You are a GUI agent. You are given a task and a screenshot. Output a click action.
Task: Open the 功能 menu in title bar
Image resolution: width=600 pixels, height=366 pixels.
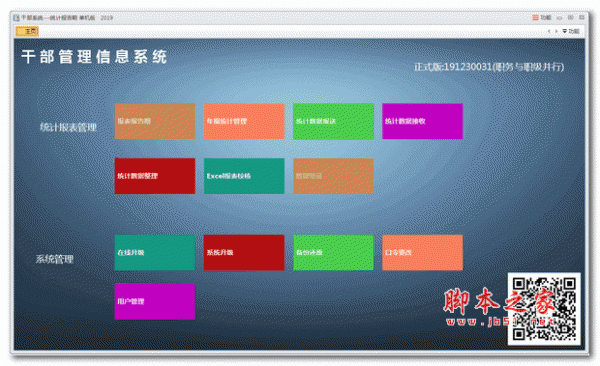(x=541, y=18)
